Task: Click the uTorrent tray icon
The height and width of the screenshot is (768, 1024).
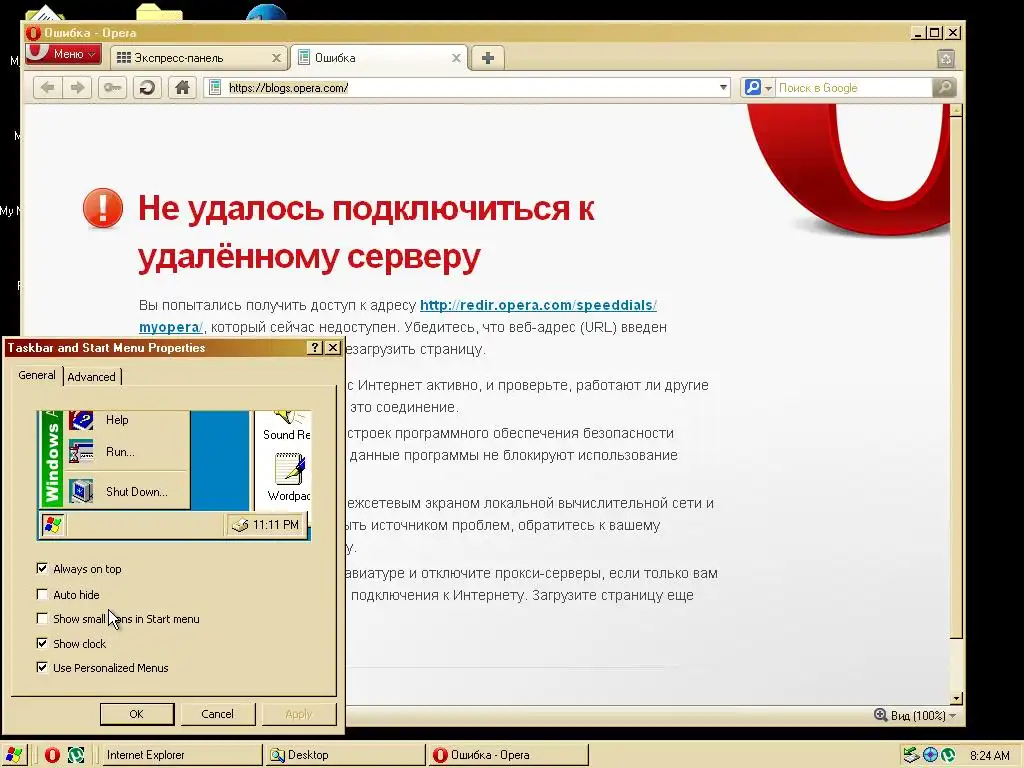Action: (948, 755)
